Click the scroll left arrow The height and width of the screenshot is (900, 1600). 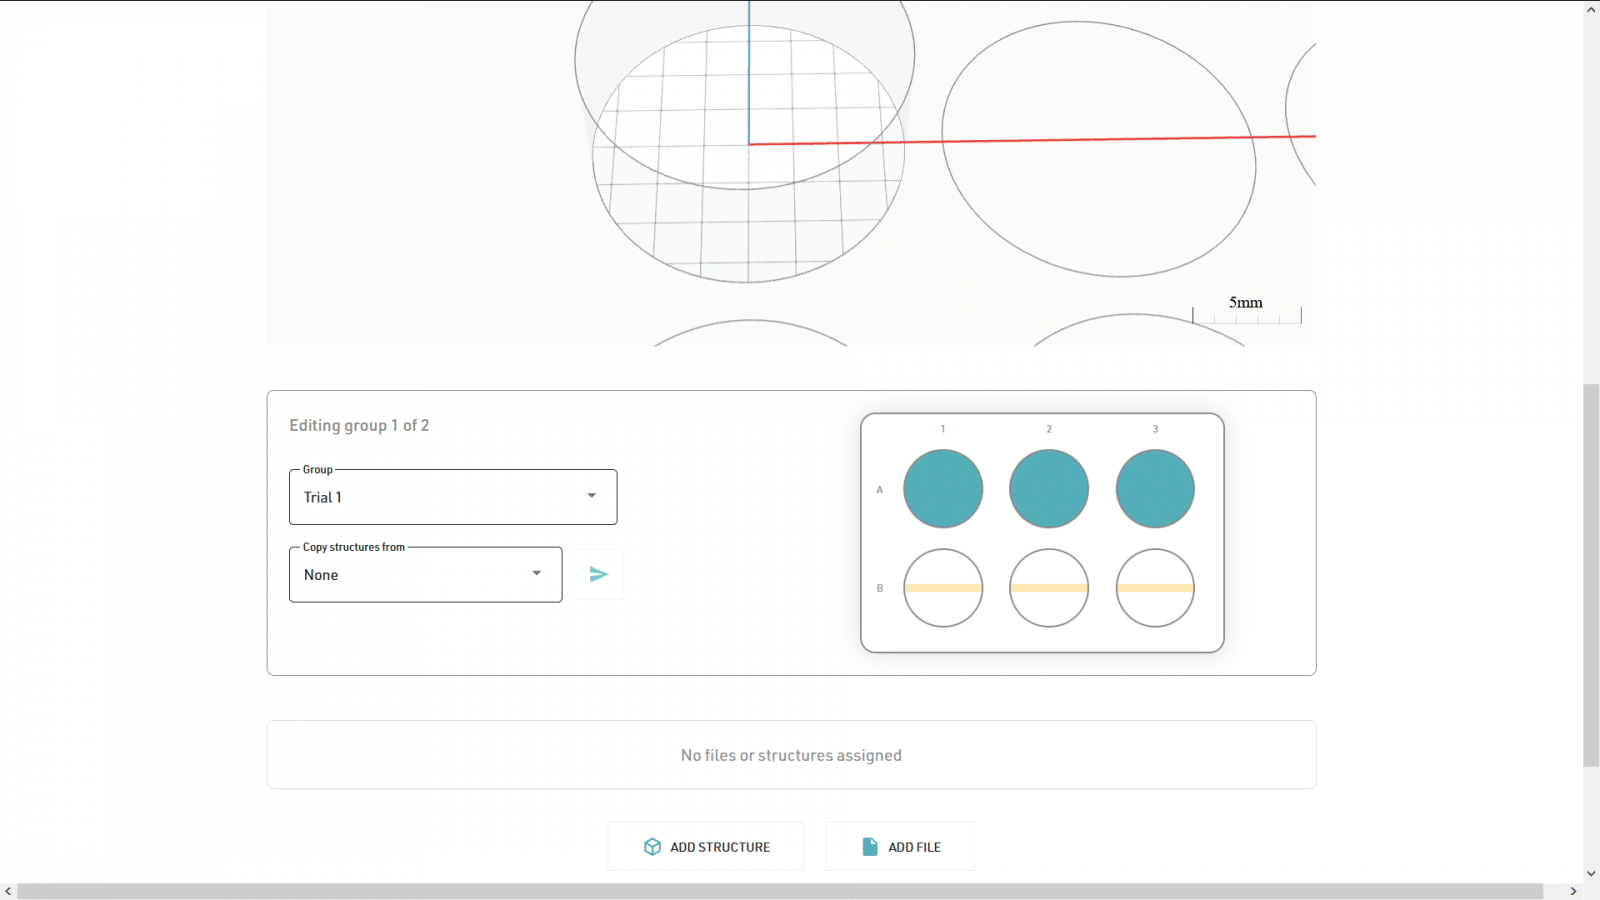[8, 891]
